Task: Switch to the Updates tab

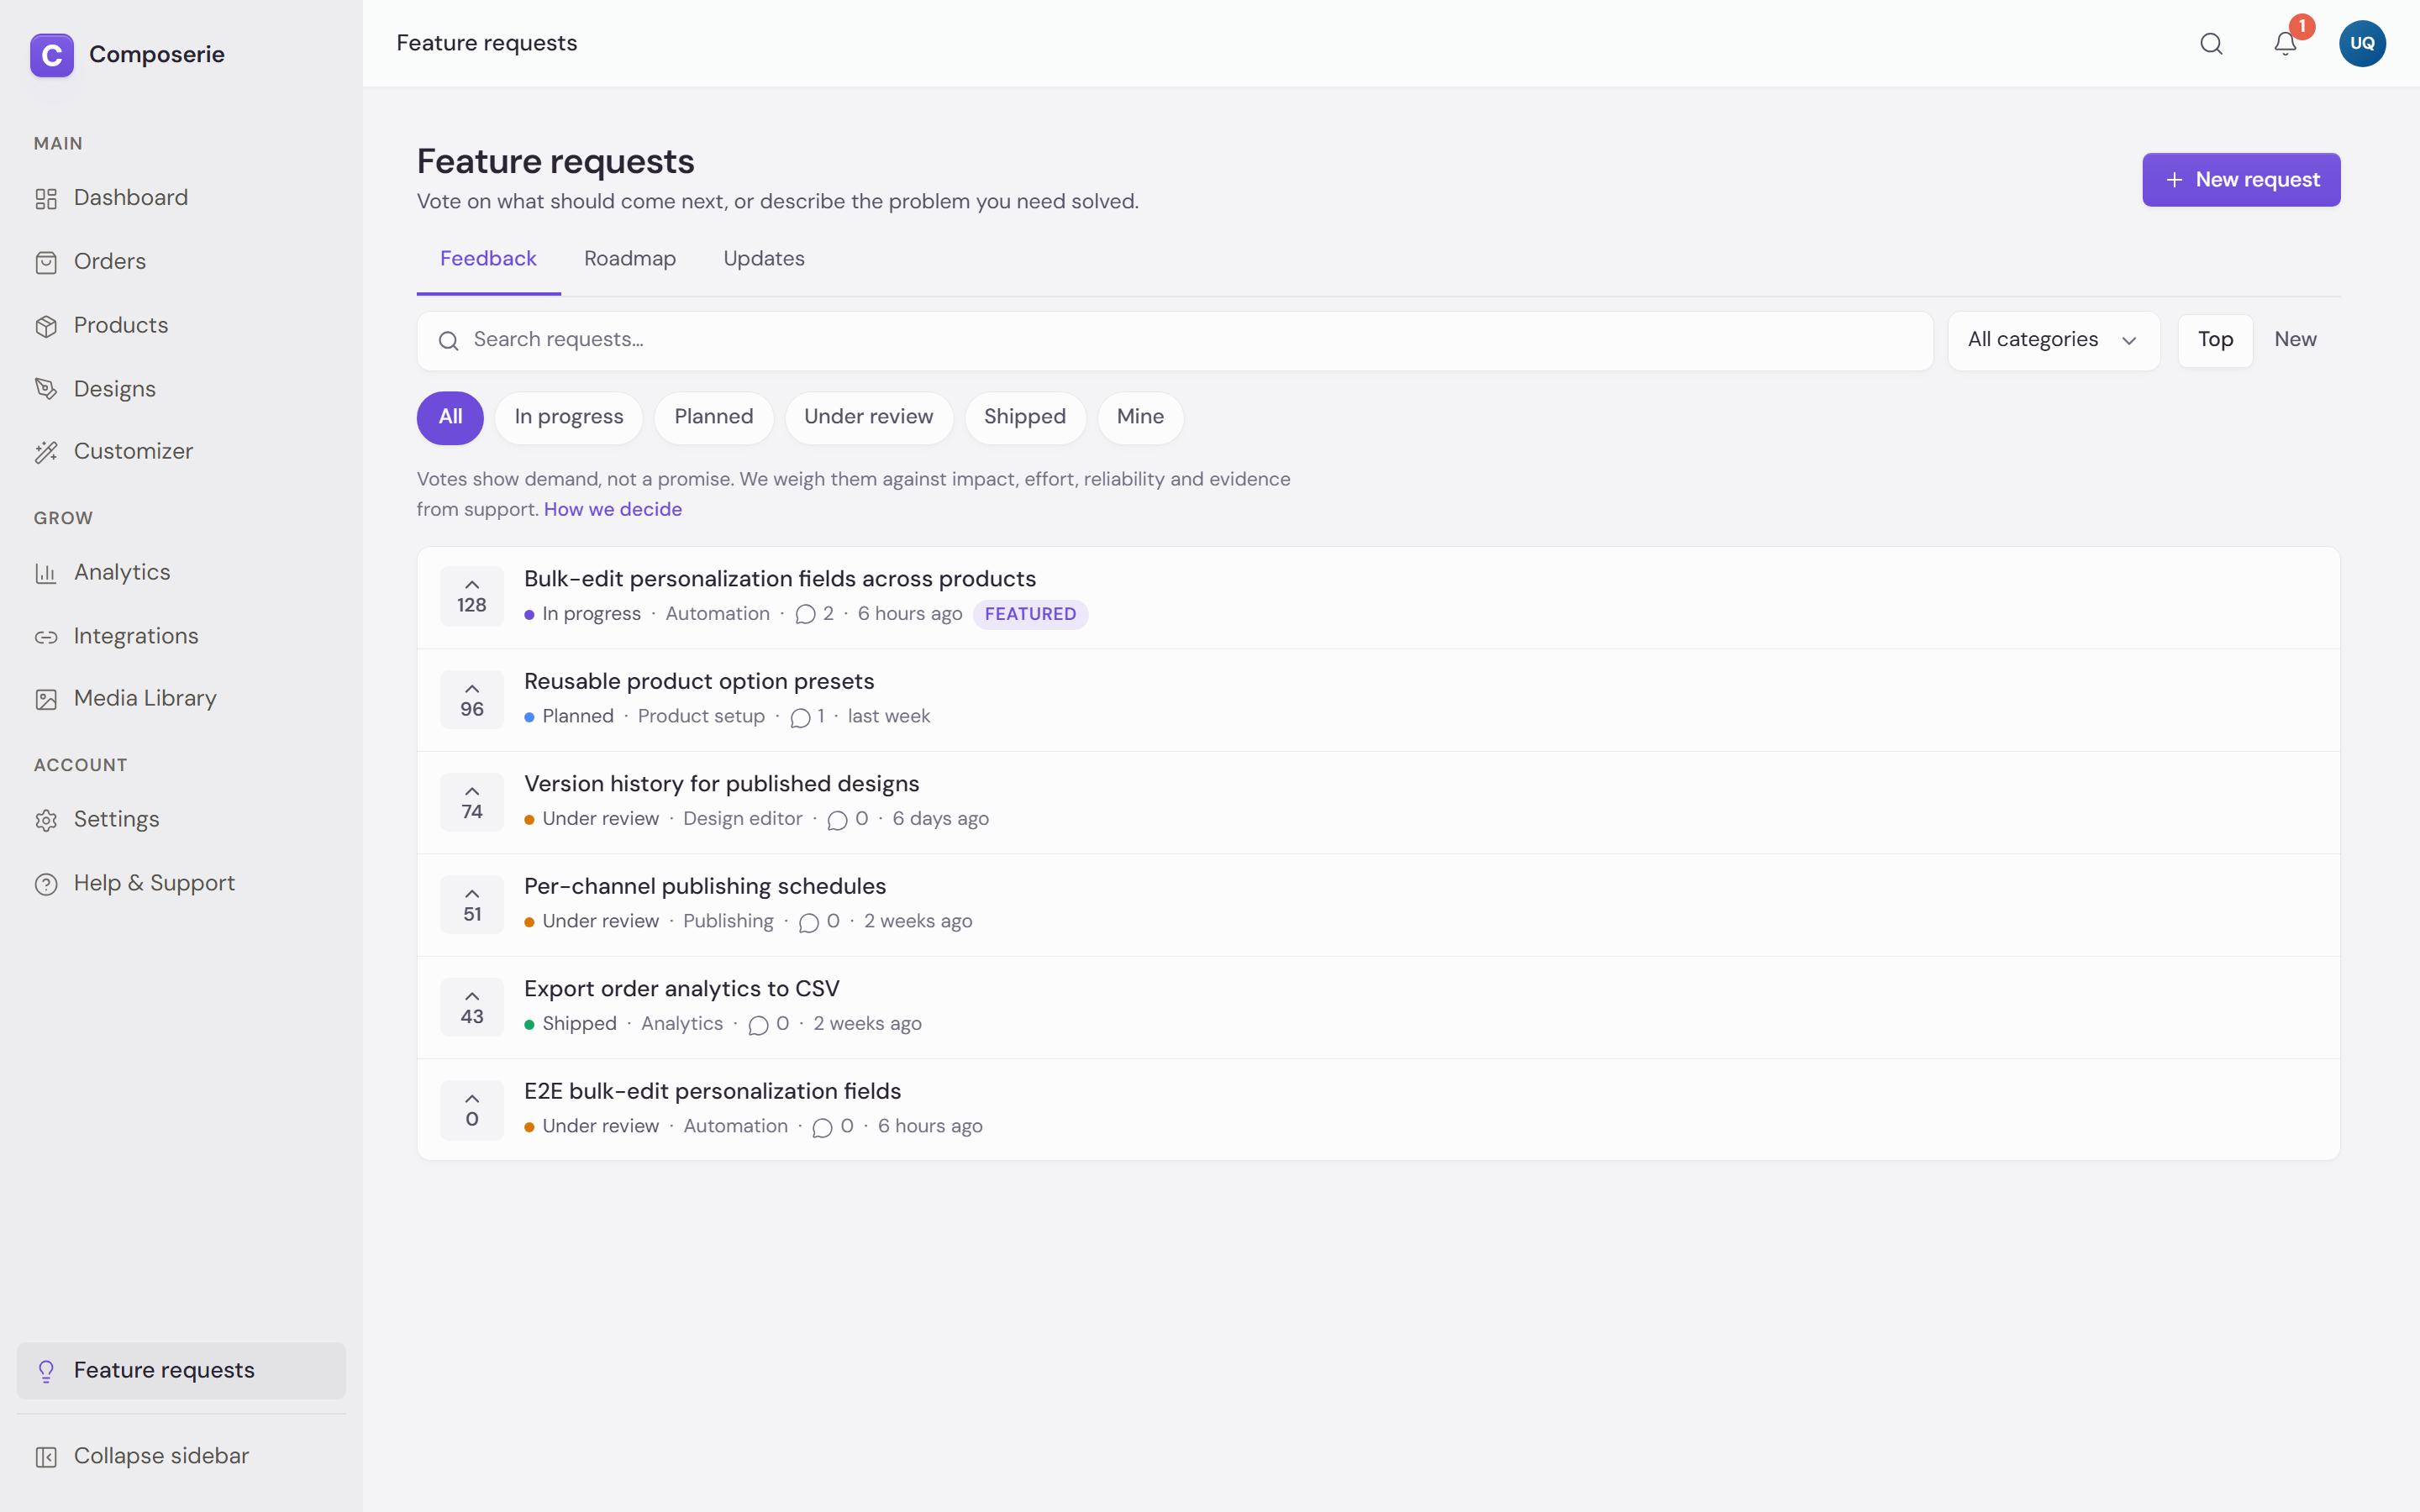Action: [764, 259]
